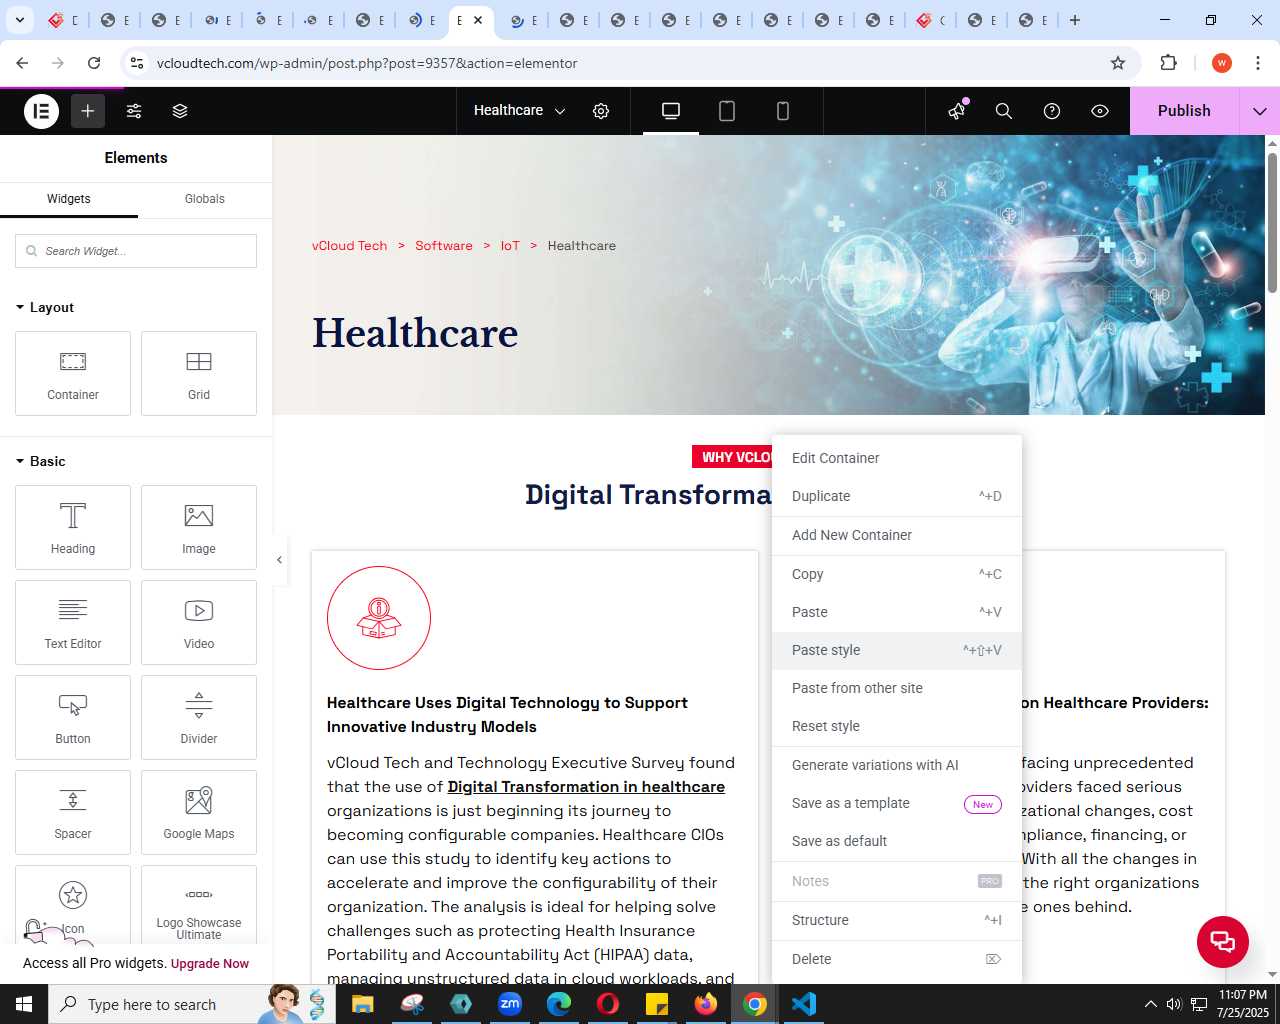Click the Software breadcrumb link
The width and height of the screenshot is (1280, 1024).
(x=444, y=246)
